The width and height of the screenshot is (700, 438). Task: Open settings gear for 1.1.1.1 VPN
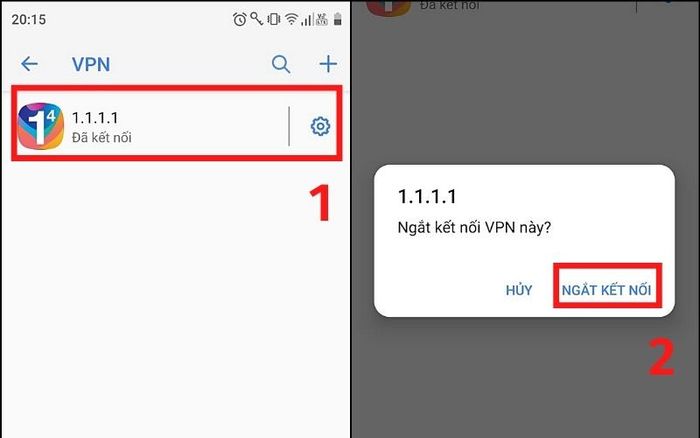click(320, 126)
